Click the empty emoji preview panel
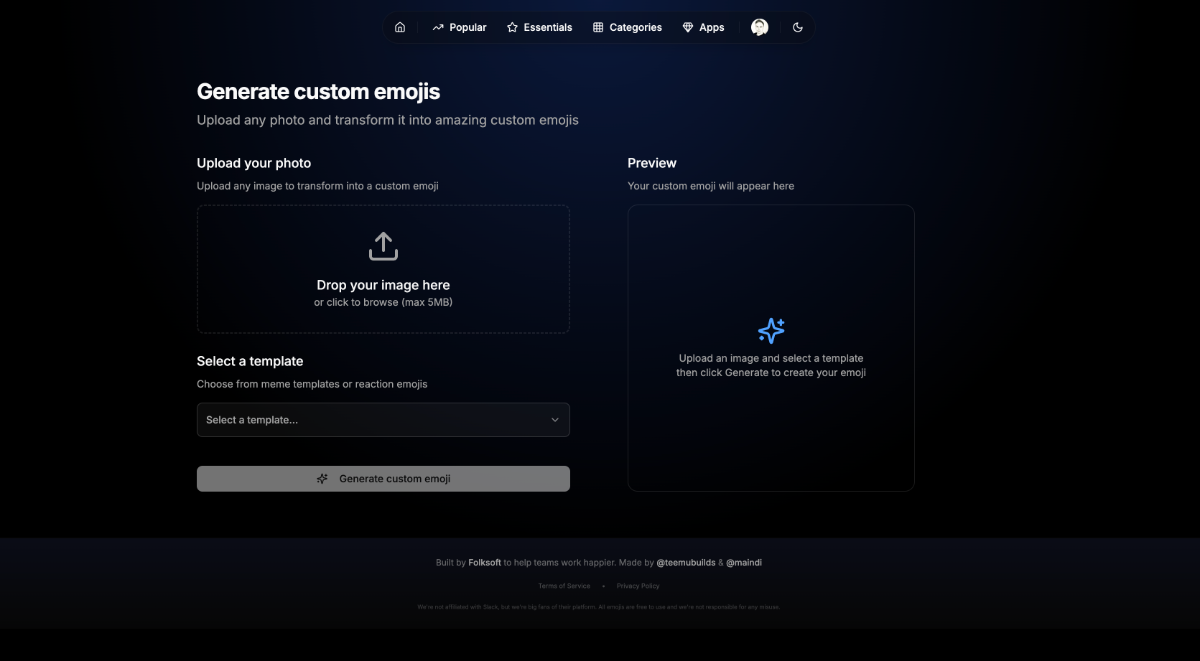Screen dimensions: 1200x661 (x=771, y=440)
